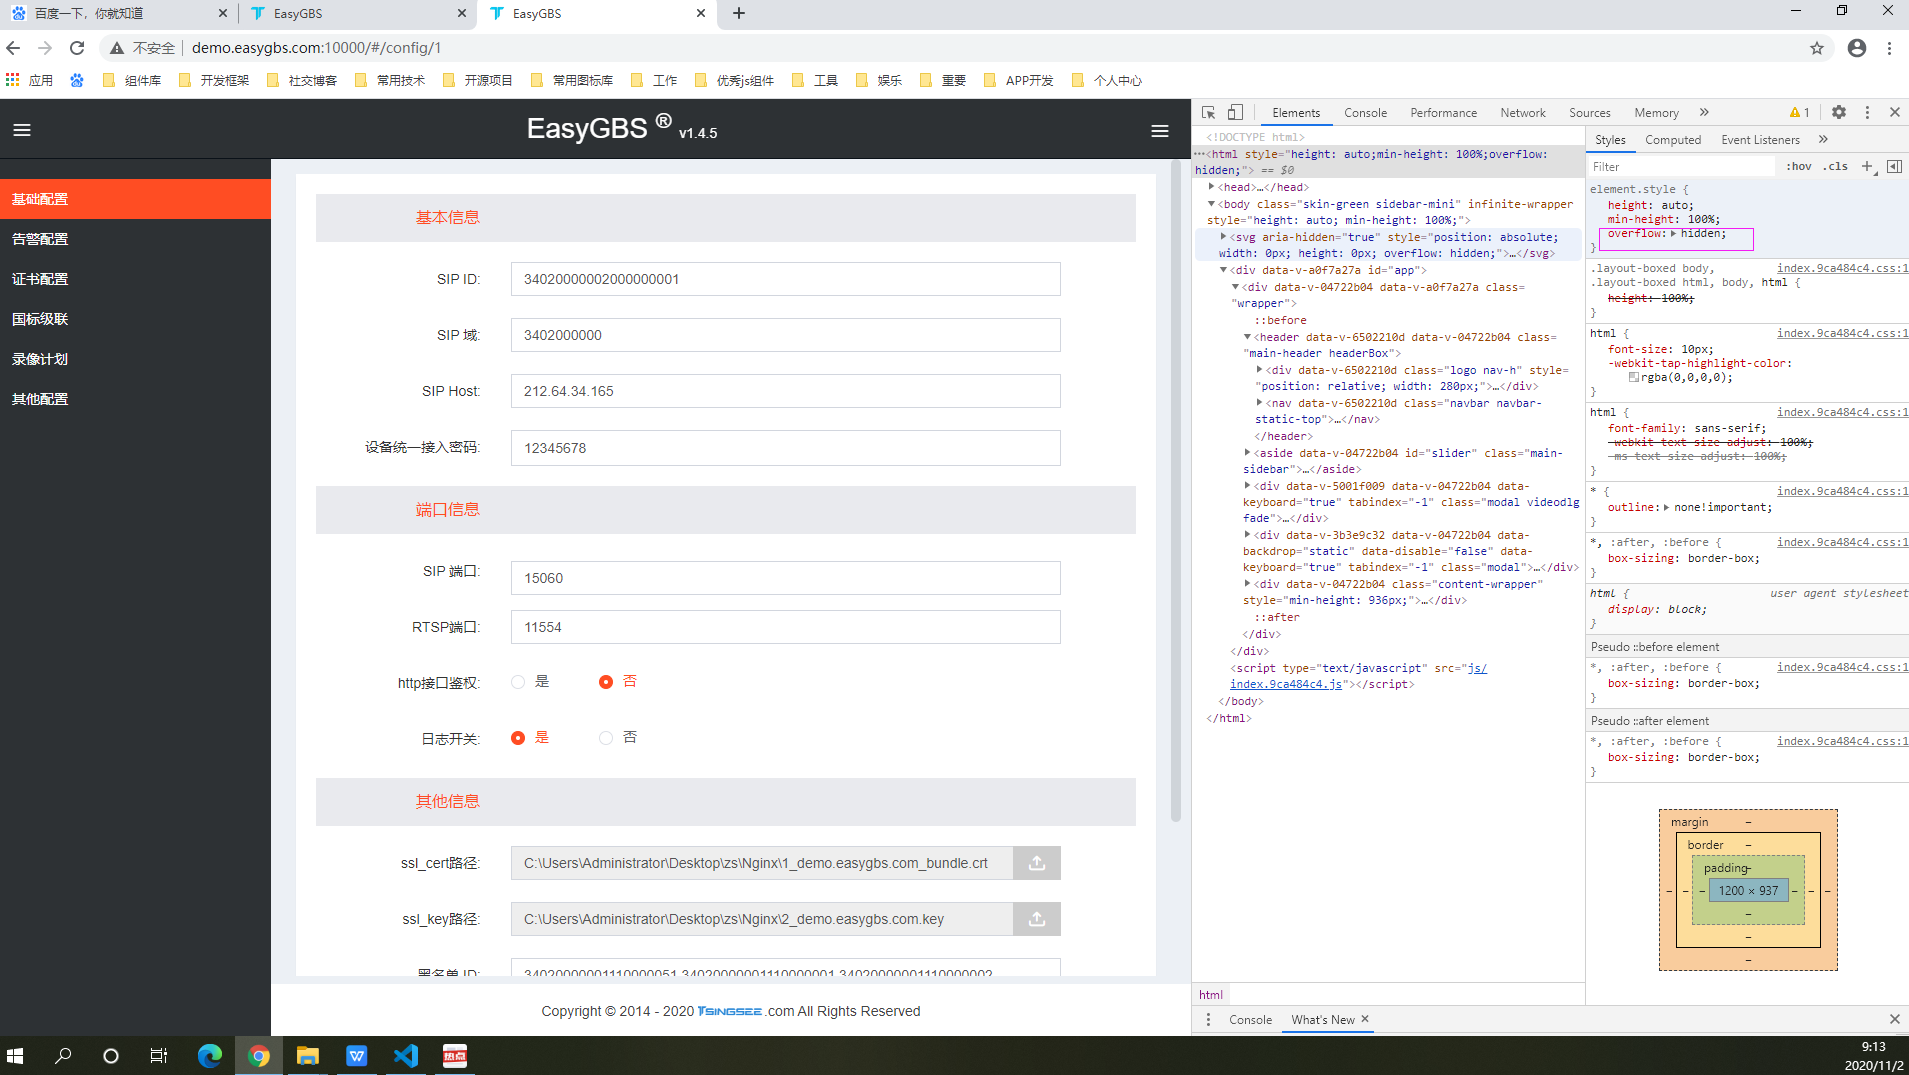The image size is (1909, 1075).
Task: Open 告警配置 in sidebar
Action: tap(135, 239)
